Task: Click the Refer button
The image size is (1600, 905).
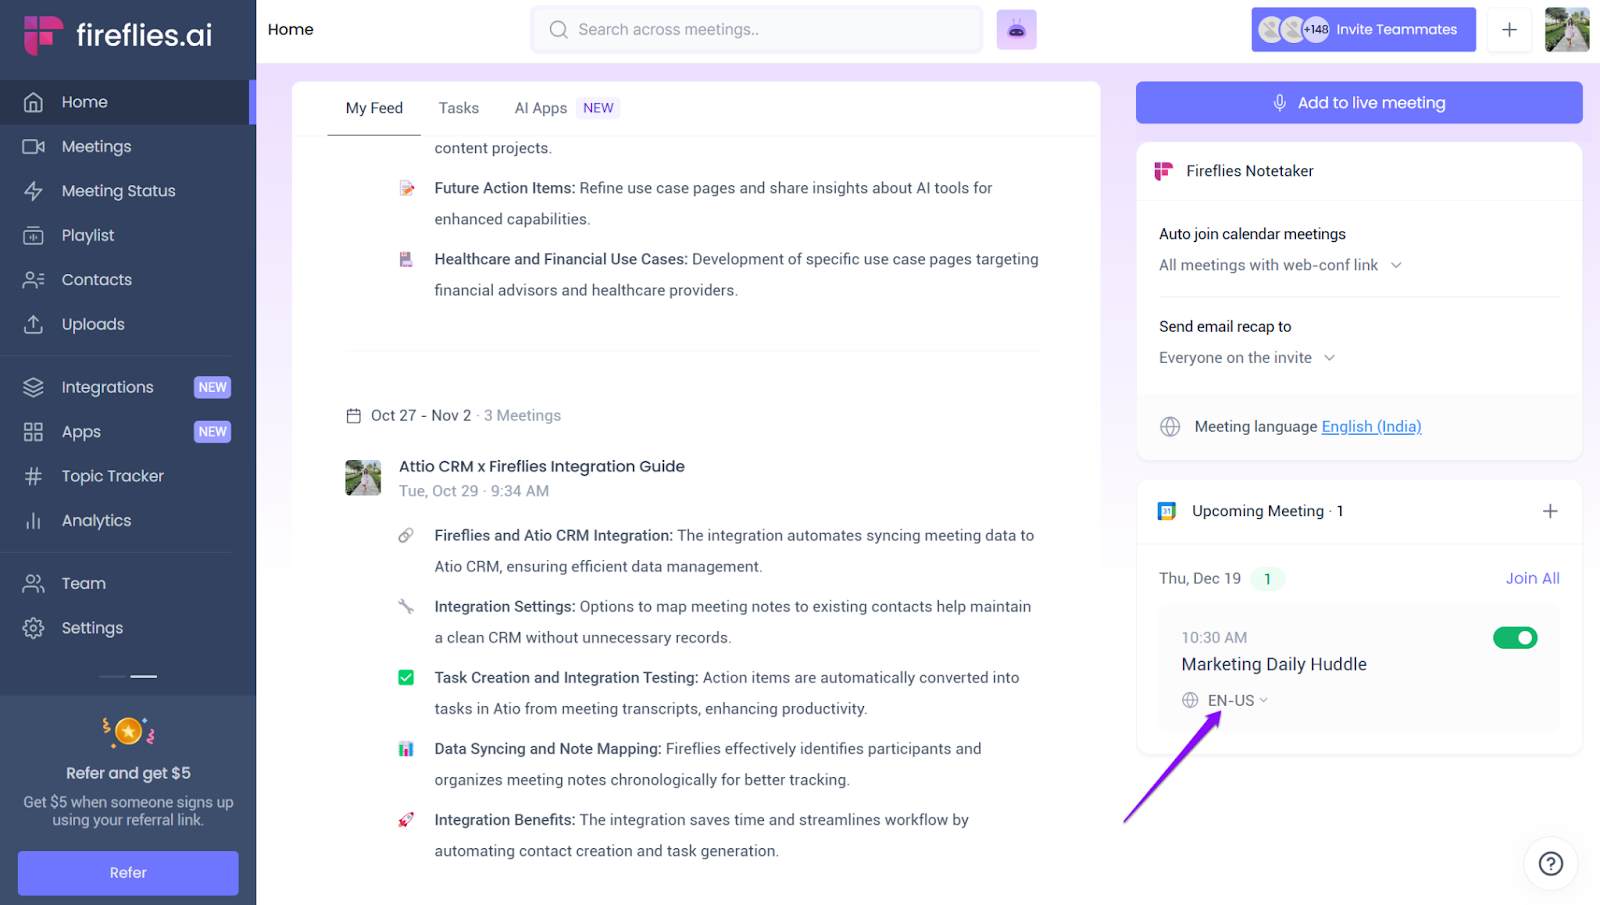Action: click(x=128, y=873)
